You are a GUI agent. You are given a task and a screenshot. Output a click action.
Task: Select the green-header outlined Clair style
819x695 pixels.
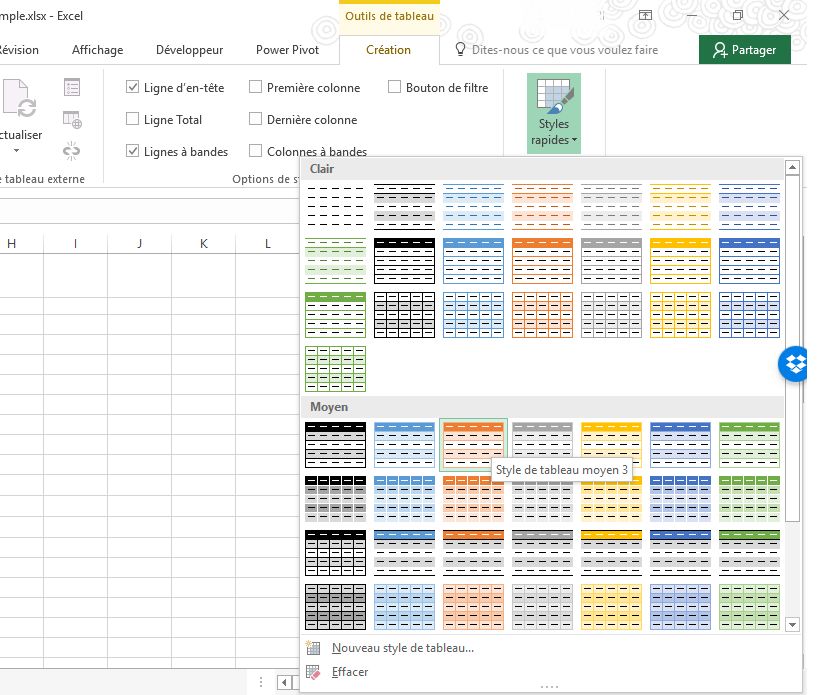pyautogui.click(x=335, y=315)
